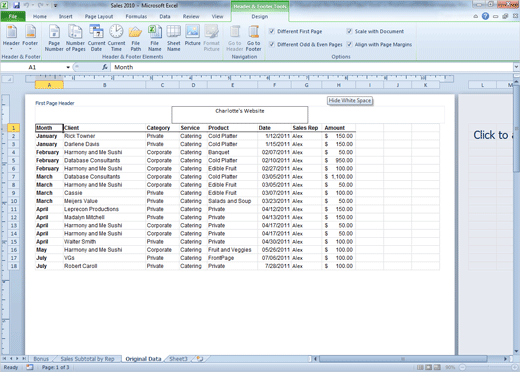This screenshot has height=372, width=520.
Task: Click the Select All corner box
Action: [x=7, y=79]
